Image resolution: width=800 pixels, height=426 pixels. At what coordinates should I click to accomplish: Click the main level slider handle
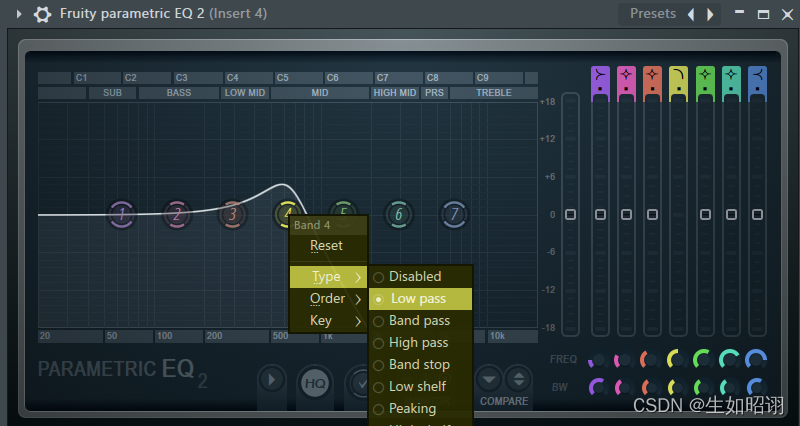(x=570, y=215)
